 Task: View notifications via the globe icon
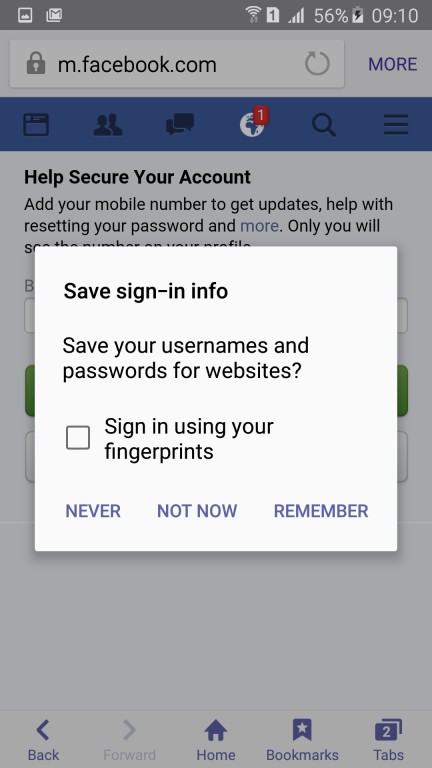click(x=253, y=123)
